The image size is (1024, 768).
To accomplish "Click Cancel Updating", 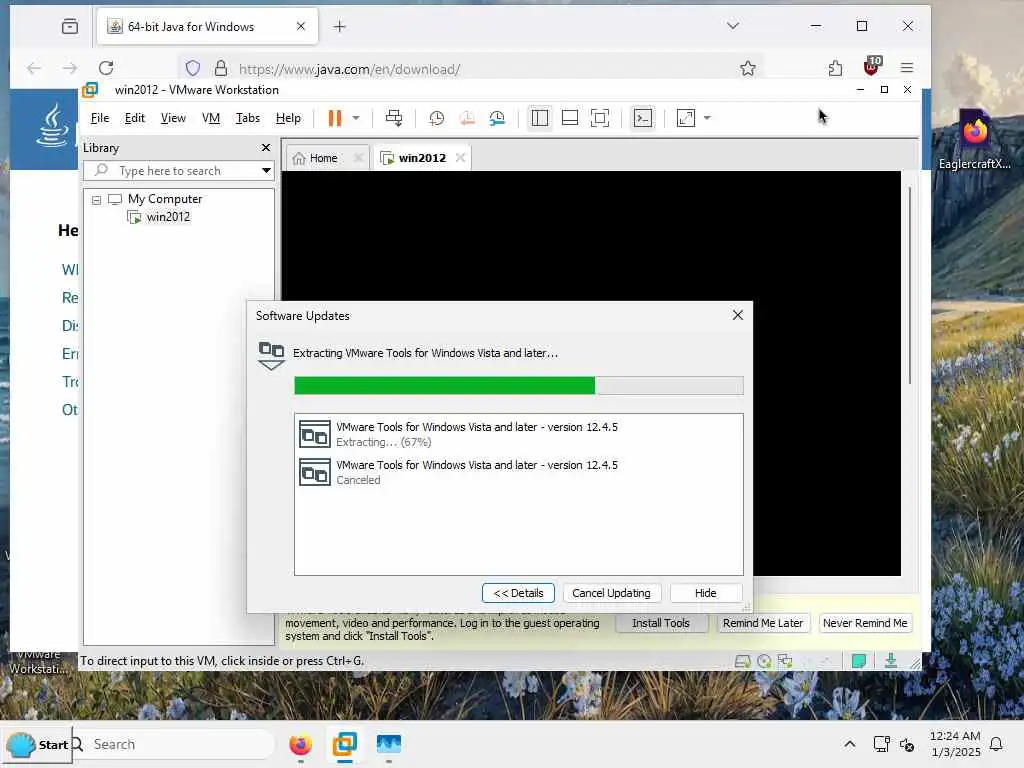I will click(611, 593).
